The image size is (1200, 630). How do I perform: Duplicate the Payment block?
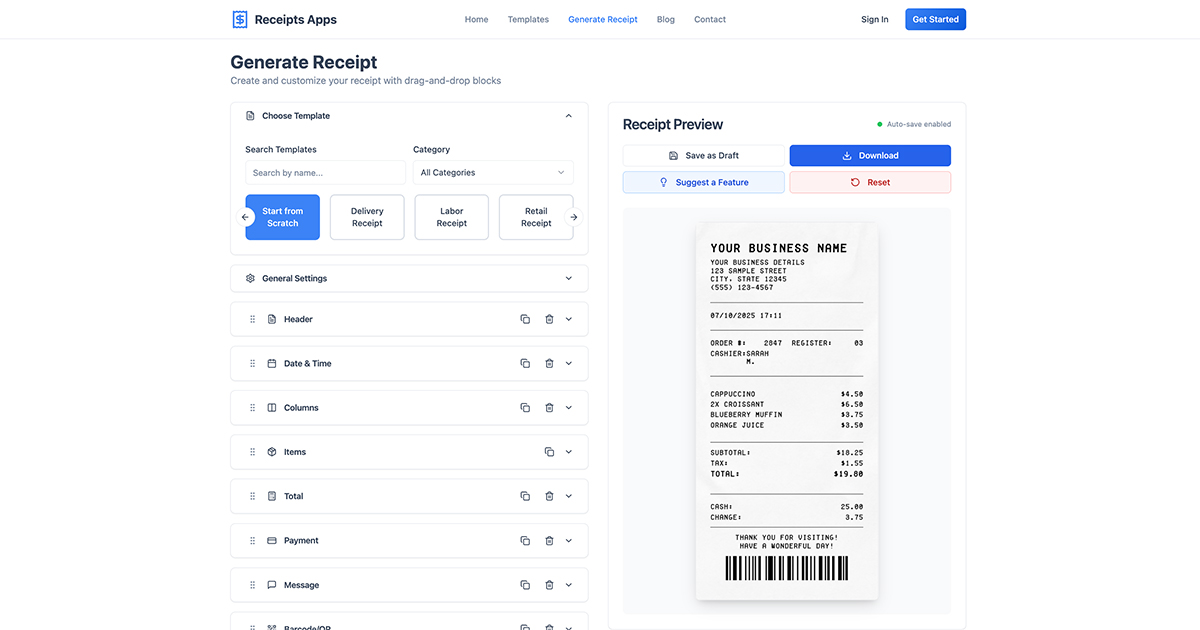pos(525,540)
